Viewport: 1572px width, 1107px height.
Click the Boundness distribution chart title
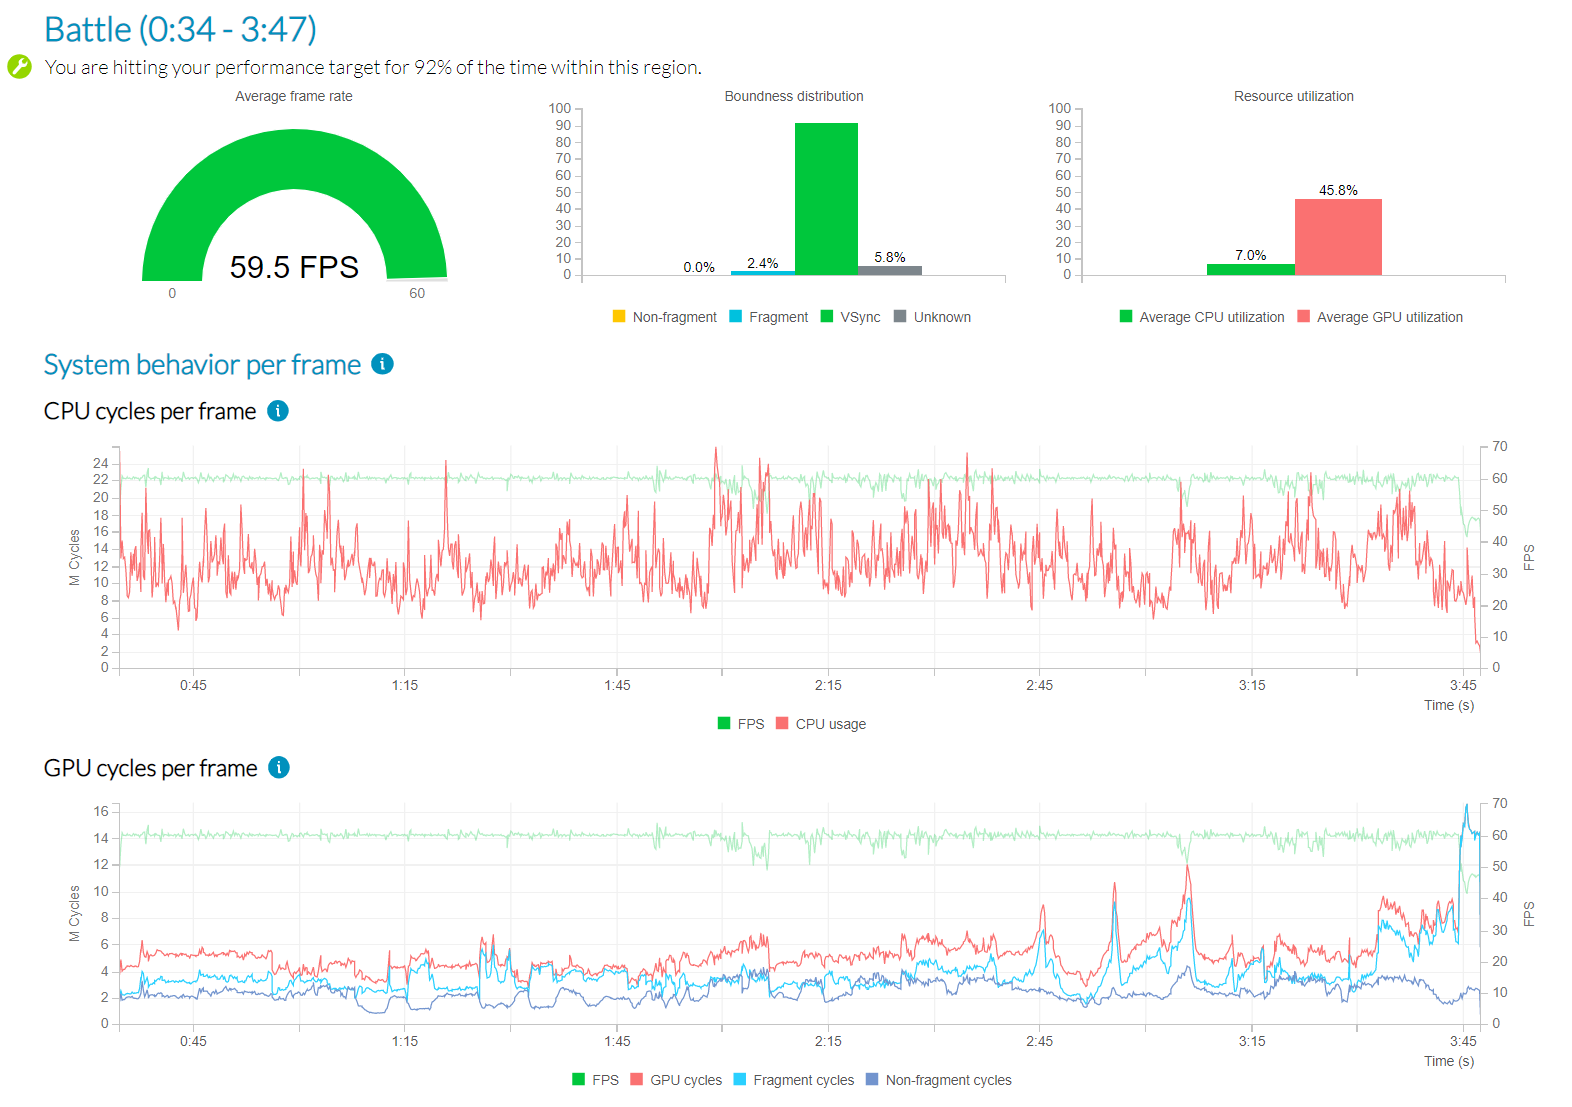(x=794, y=96)
